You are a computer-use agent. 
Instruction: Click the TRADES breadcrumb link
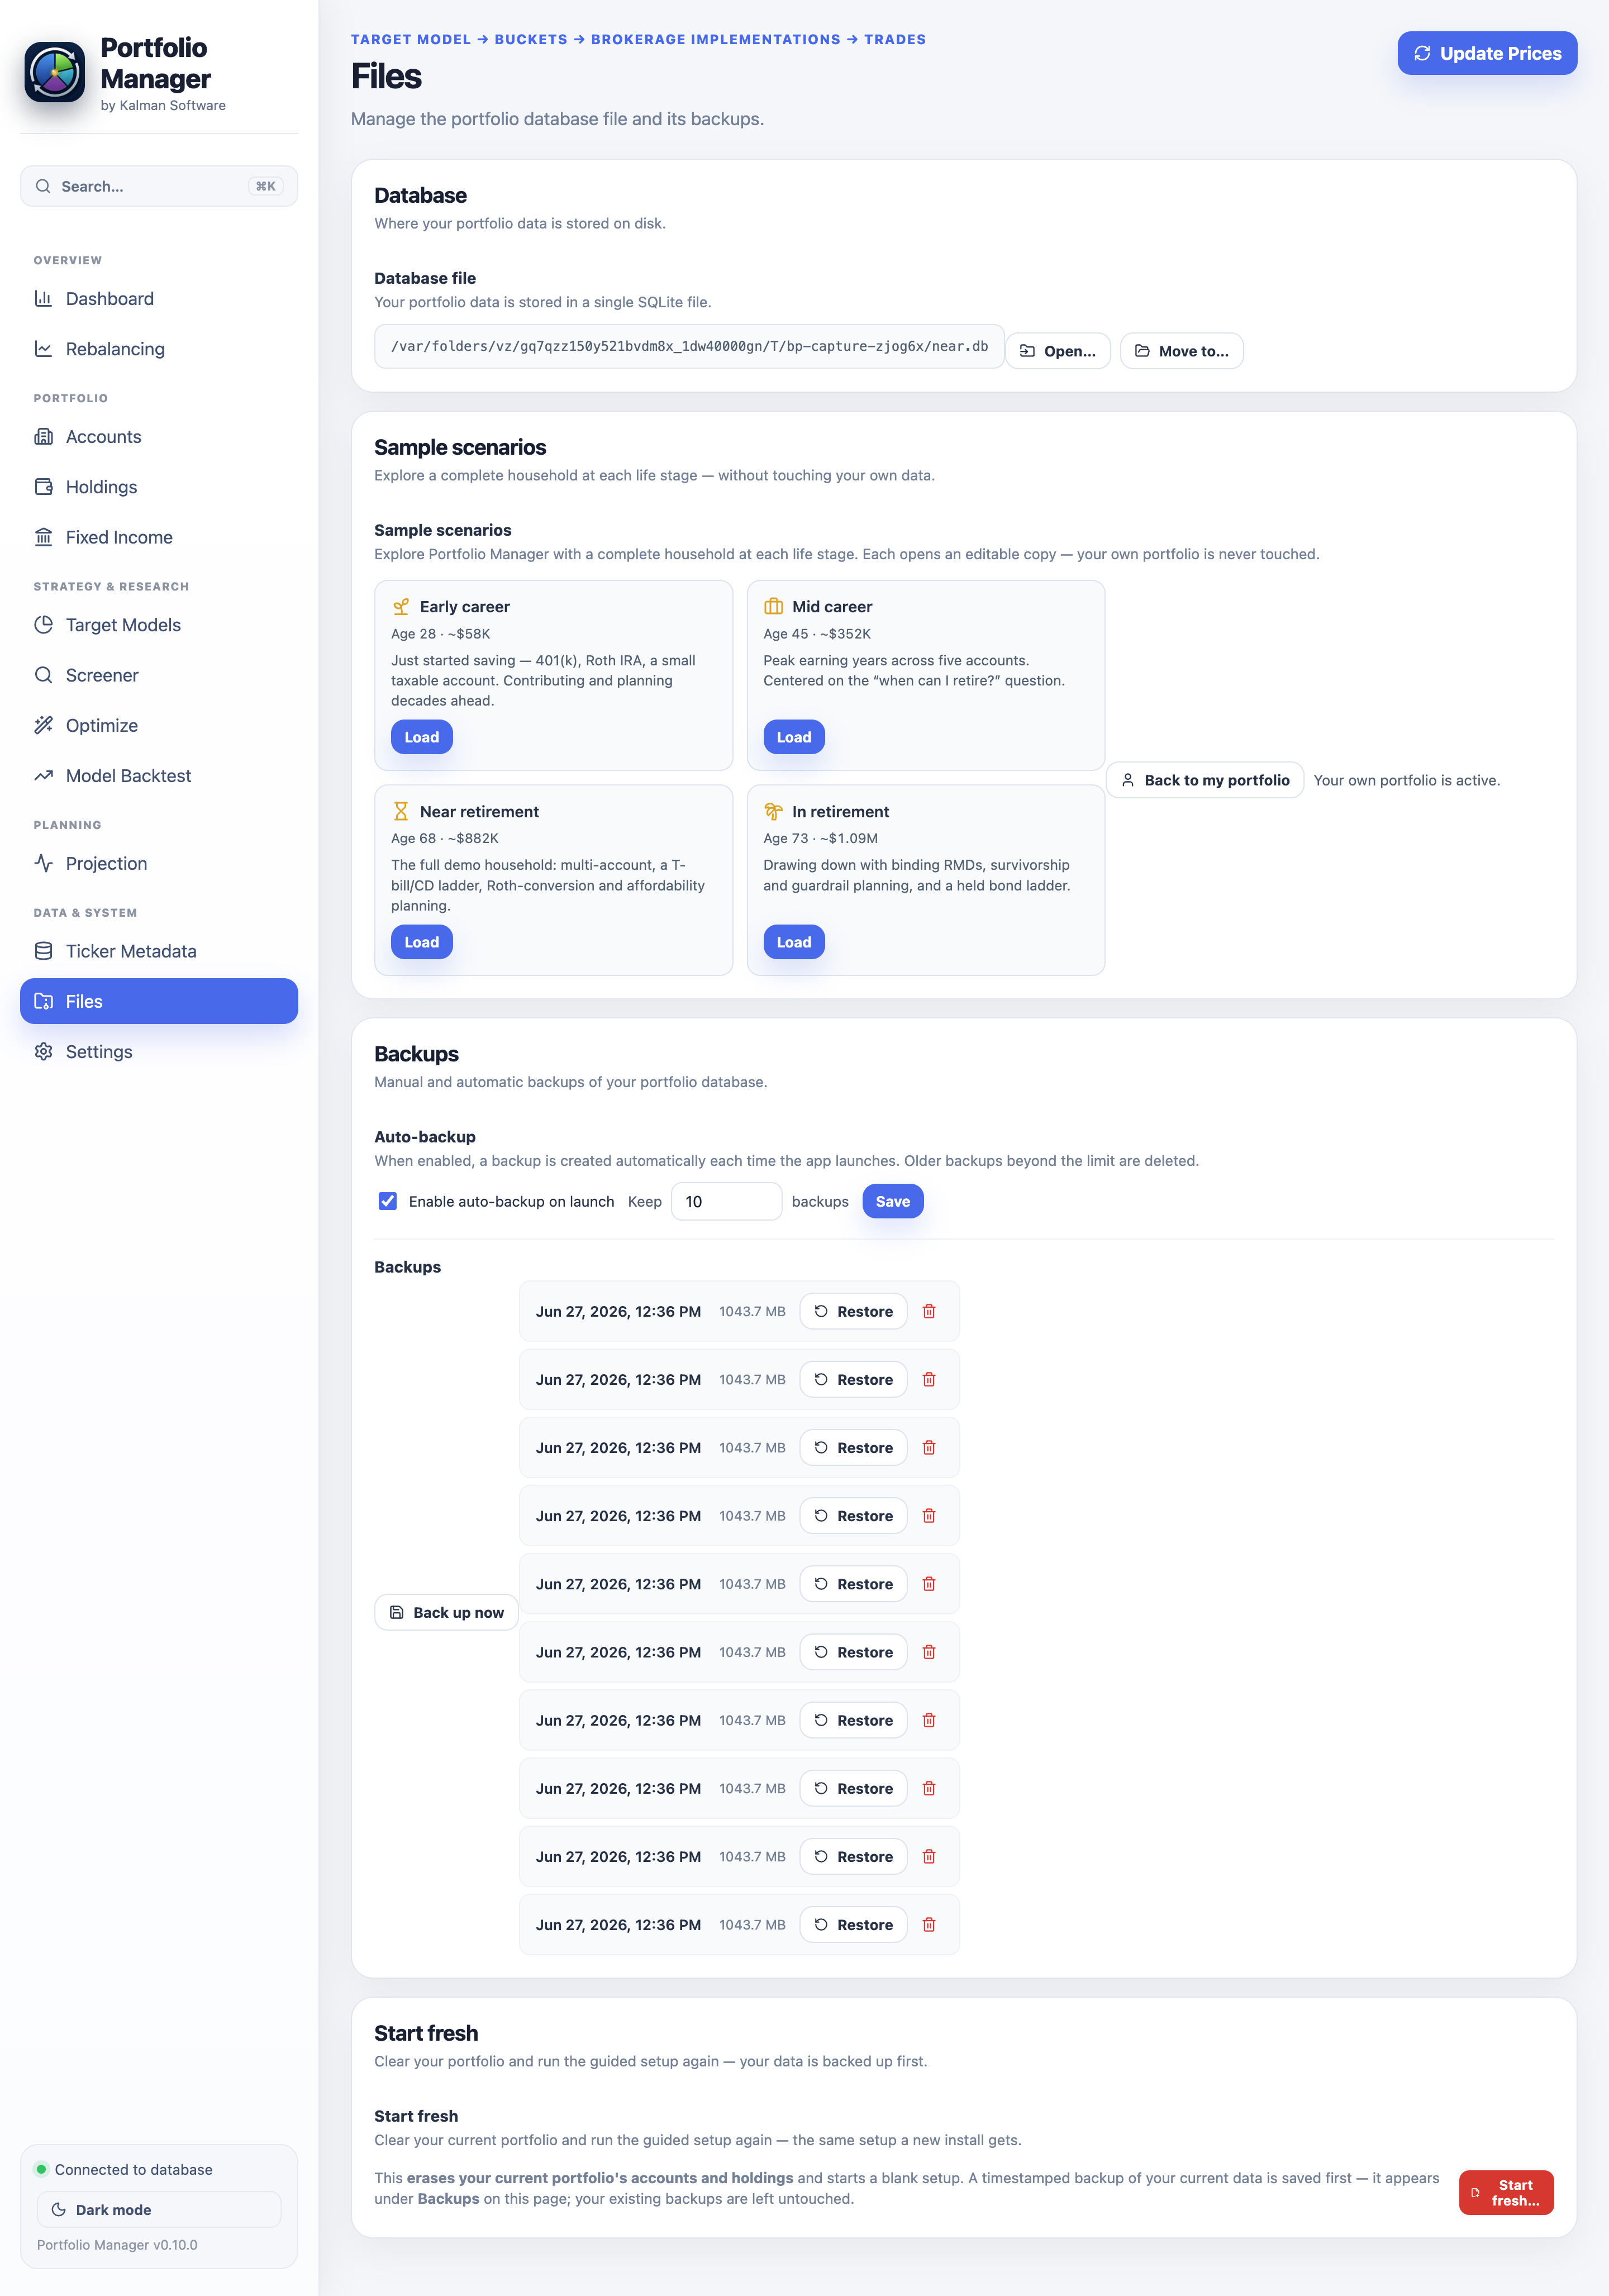click(895, 39)
